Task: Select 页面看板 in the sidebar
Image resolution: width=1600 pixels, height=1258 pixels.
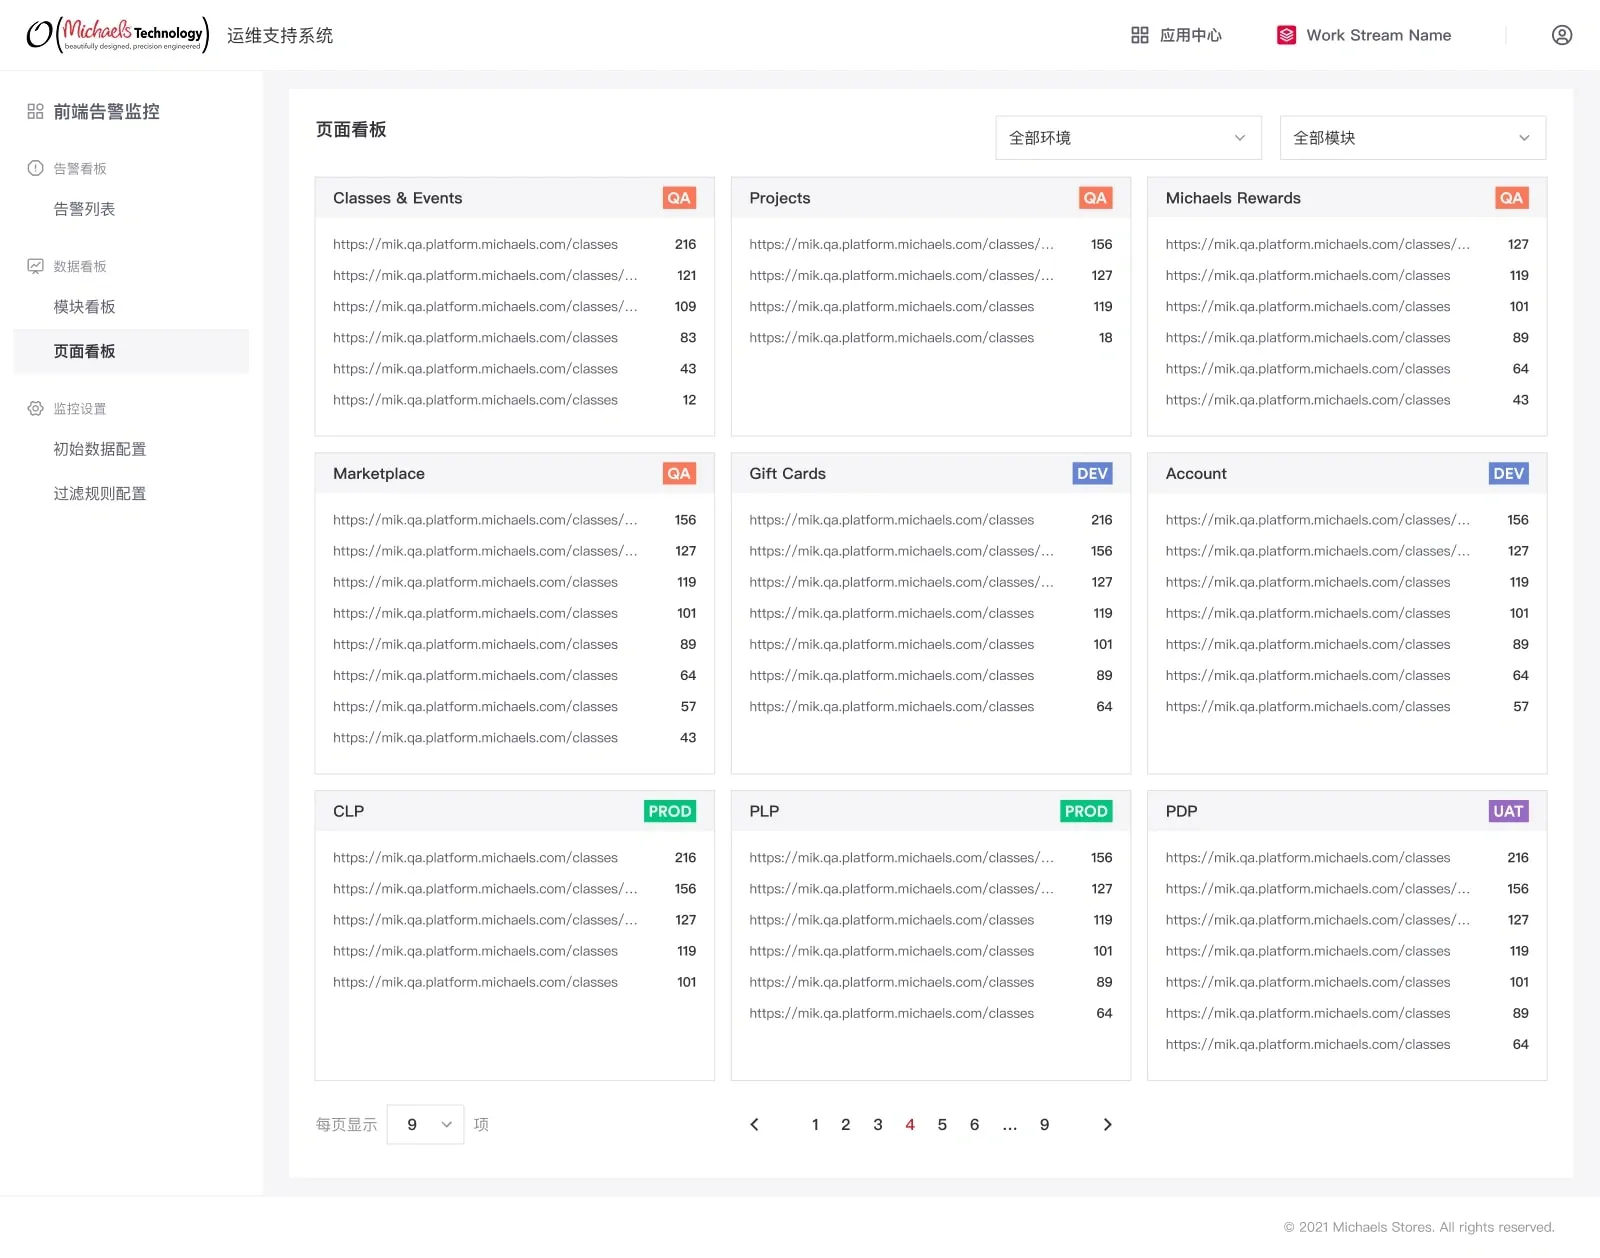Action: click(x=131, y=351)
